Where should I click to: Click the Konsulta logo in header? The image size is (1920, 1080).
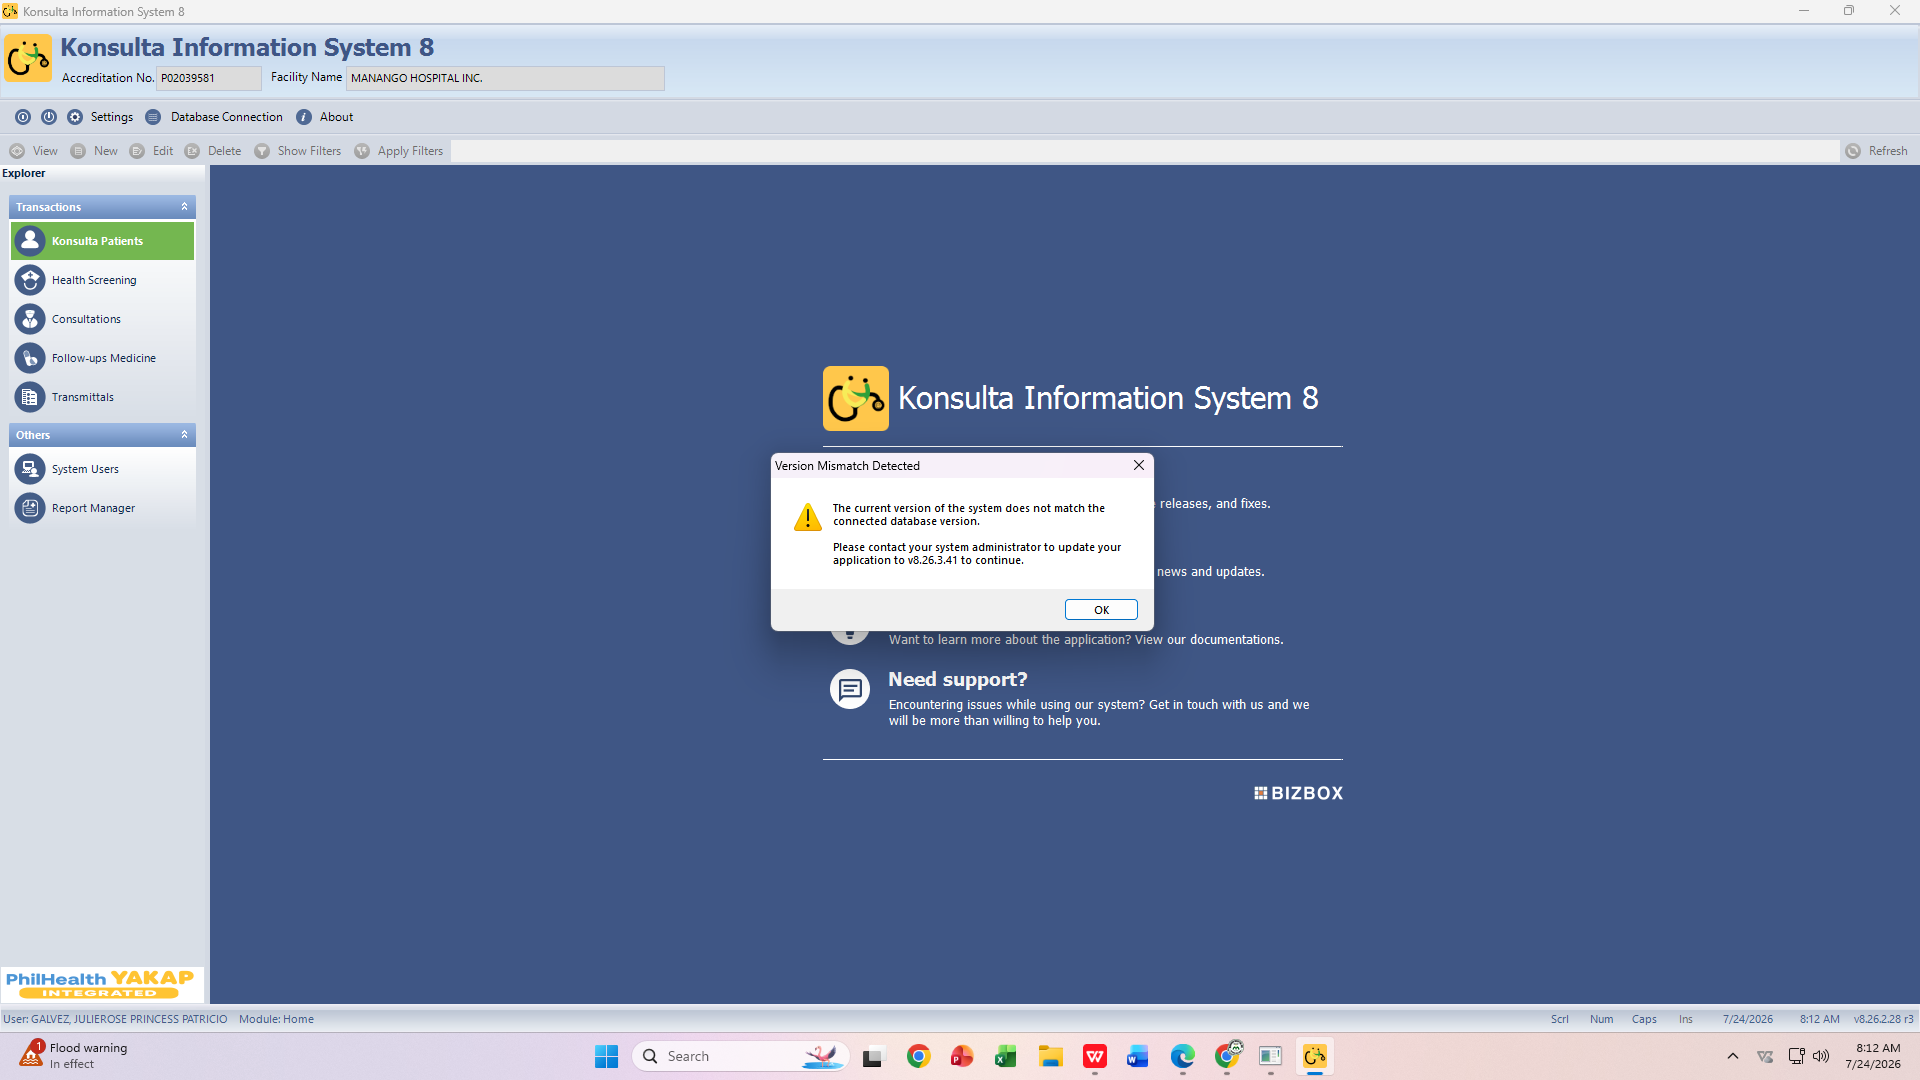click(28, 58)
